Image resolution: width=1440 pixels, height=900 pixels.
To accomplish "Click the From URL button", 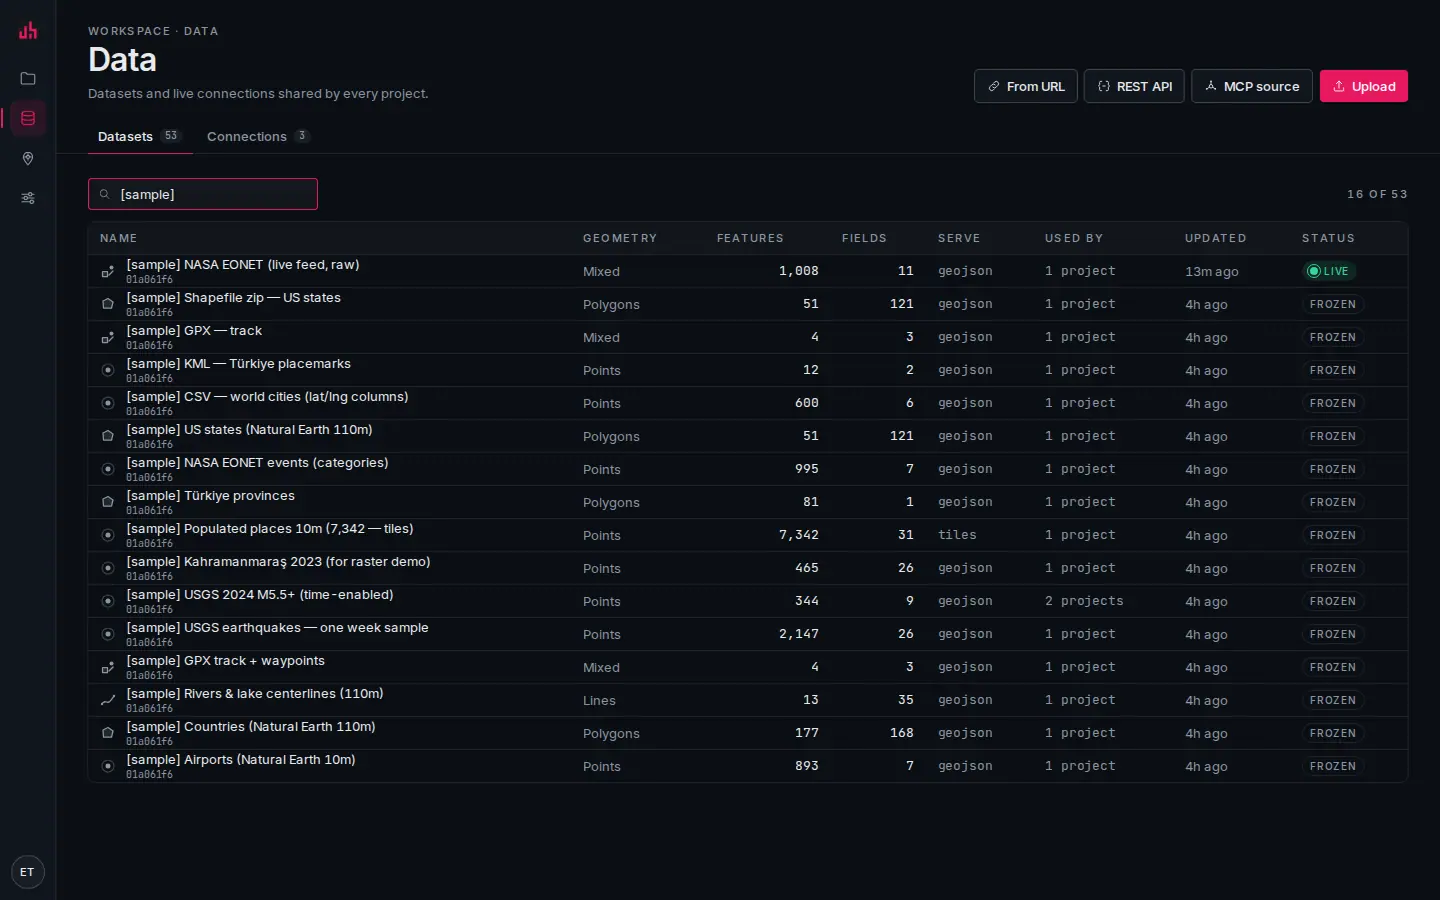I will [1025, 86].
